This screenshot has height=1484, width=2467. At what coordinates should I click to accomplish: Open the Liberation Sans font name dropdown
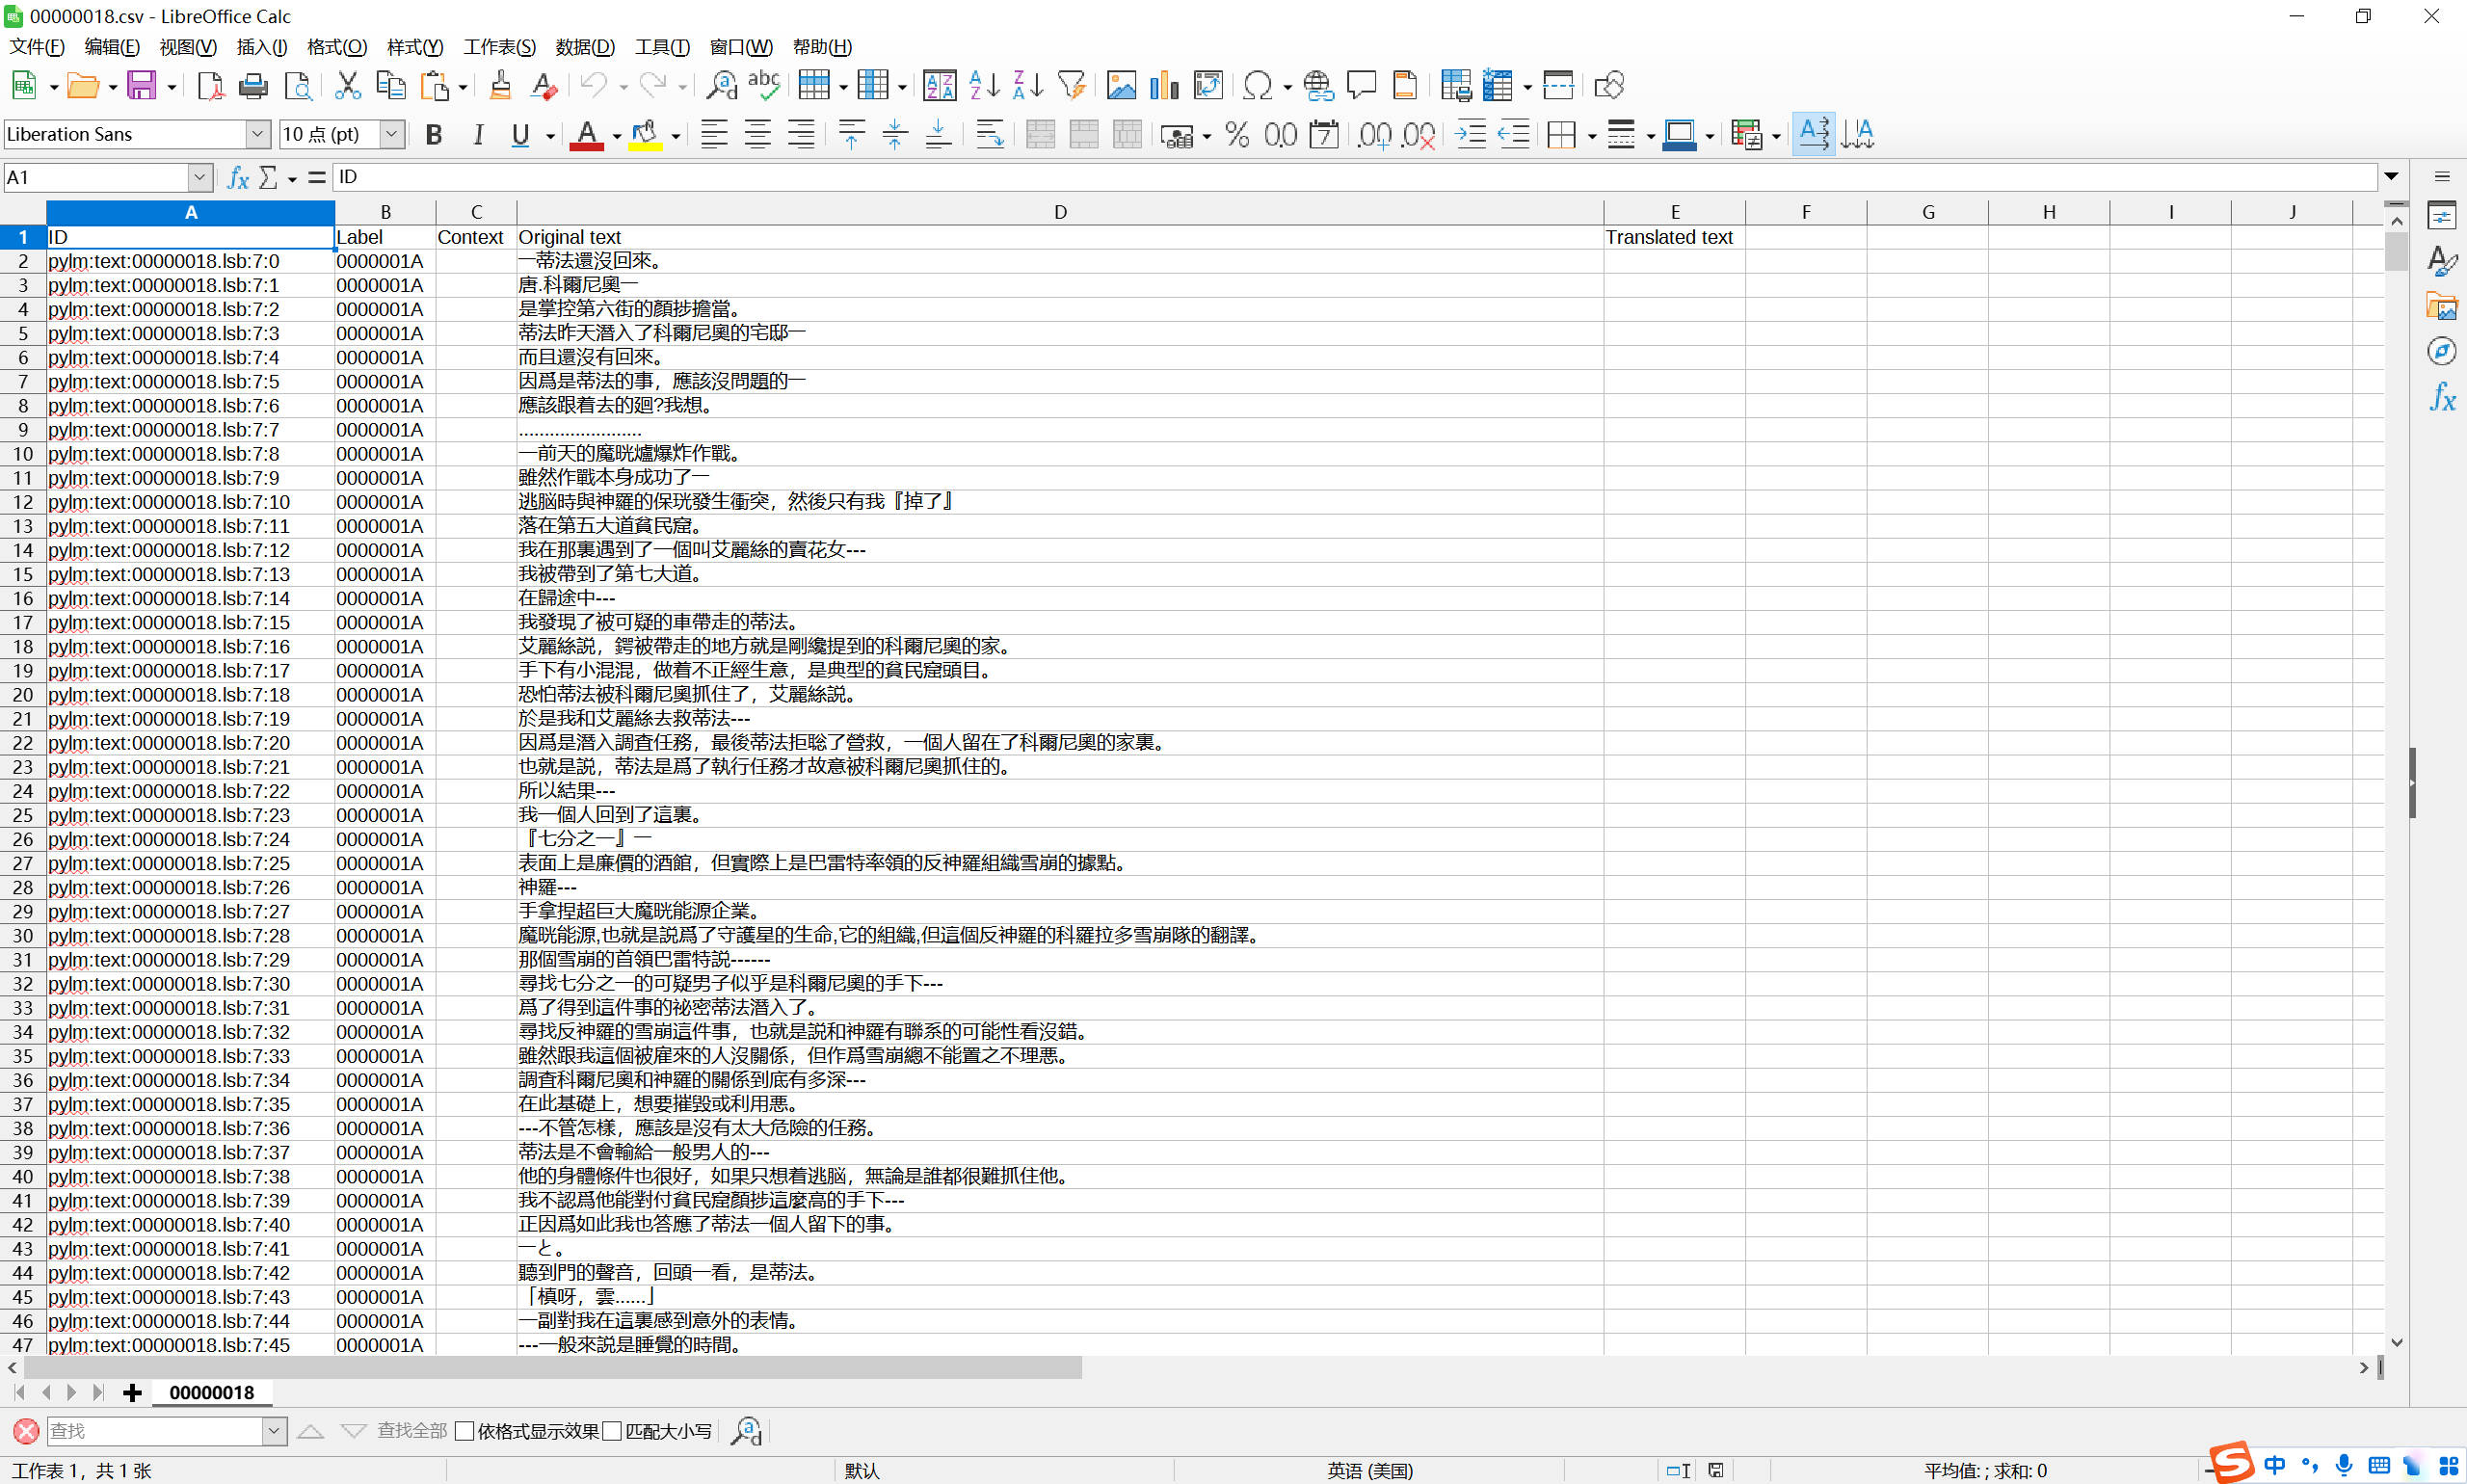[x=258, y=134]
